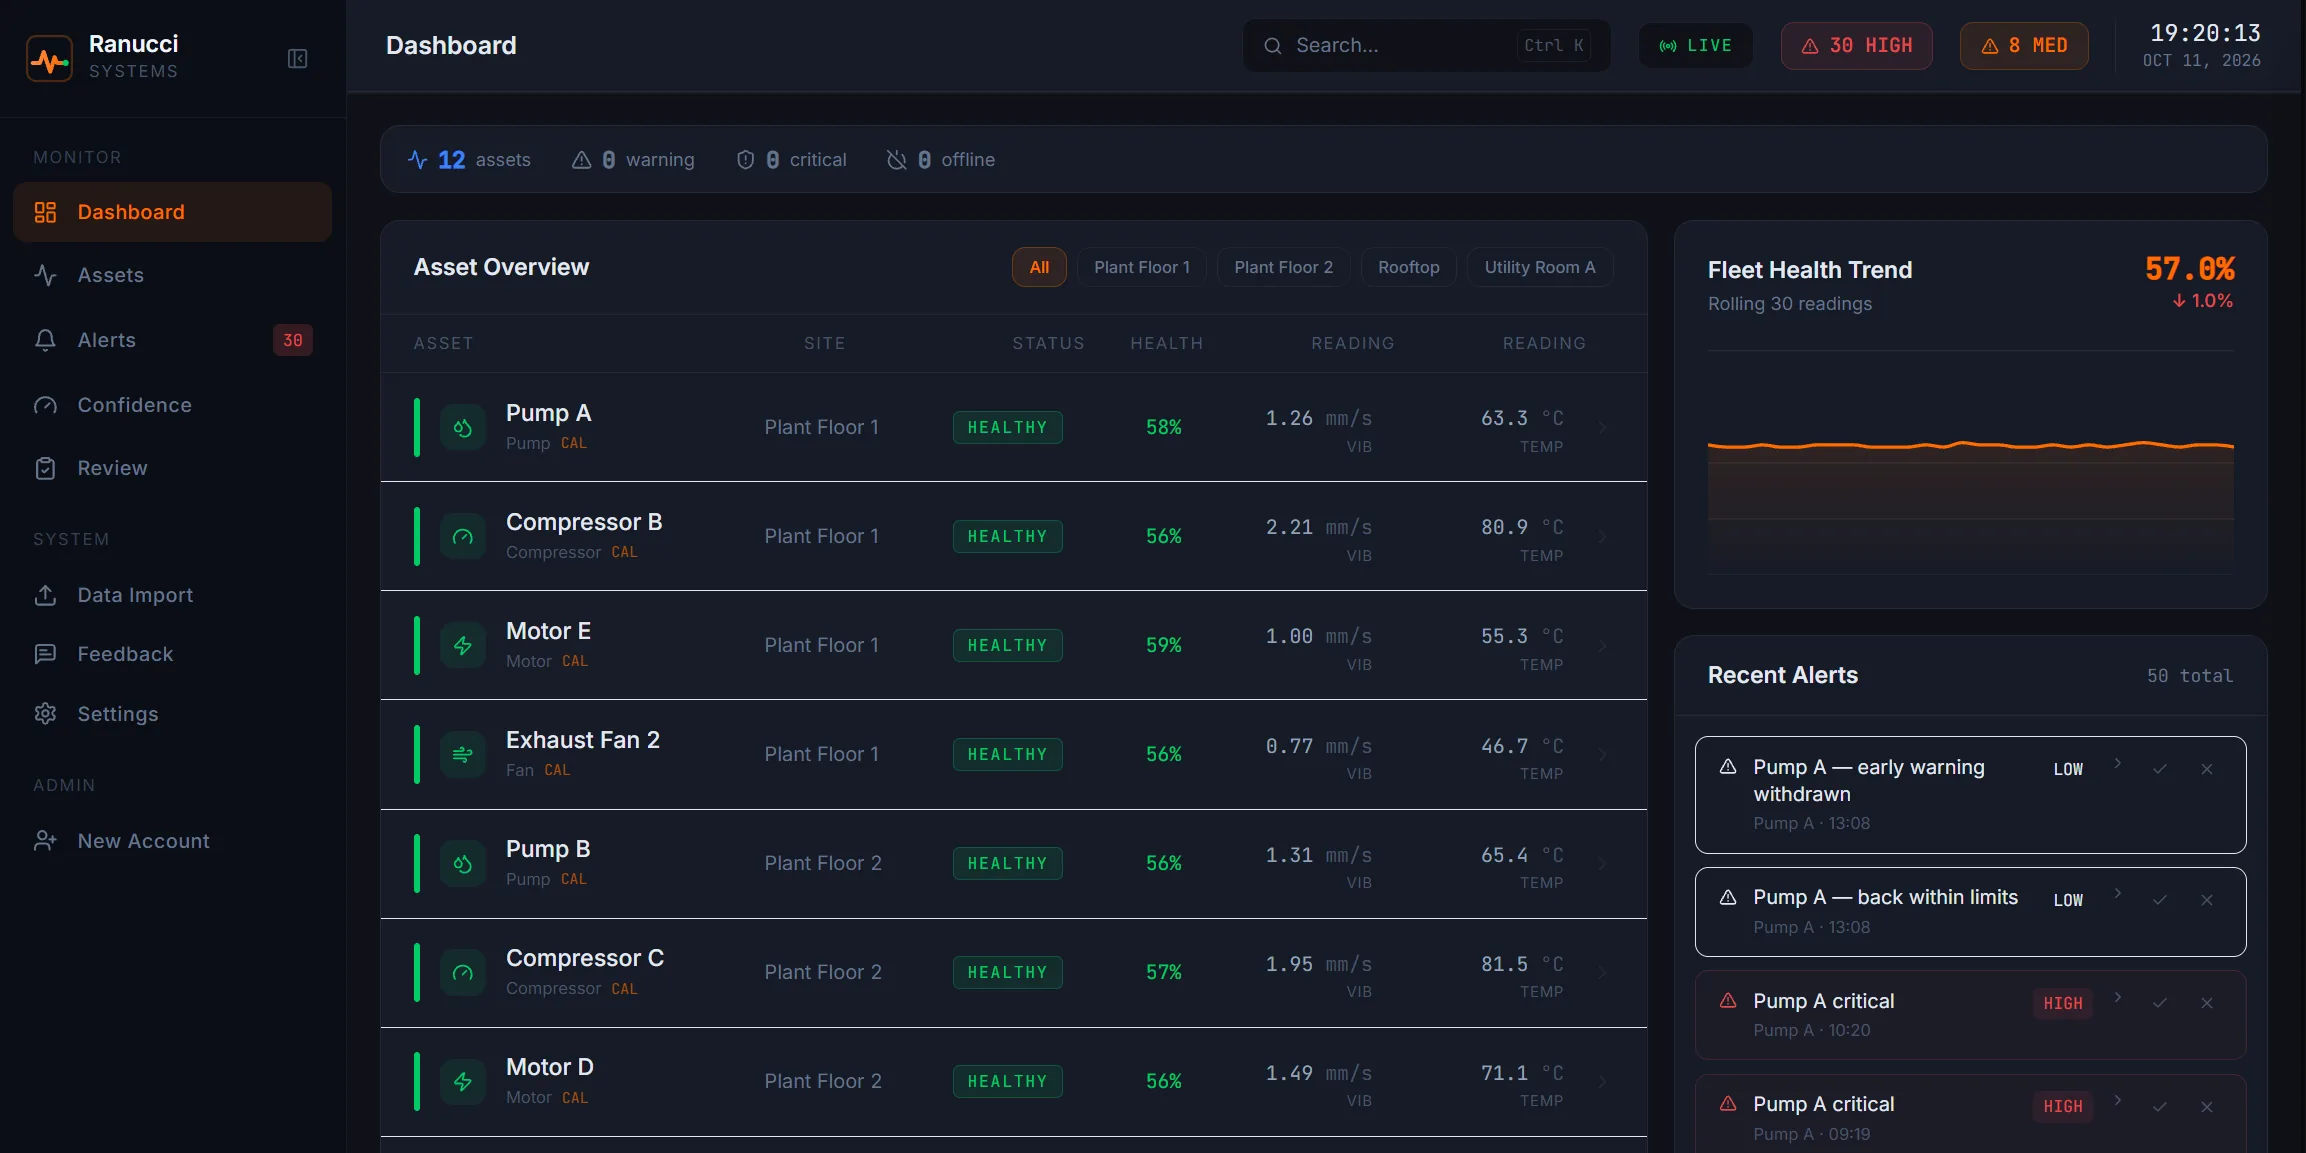Go to Confidence section
The image size is (2306, 1153).
[172, 405]
